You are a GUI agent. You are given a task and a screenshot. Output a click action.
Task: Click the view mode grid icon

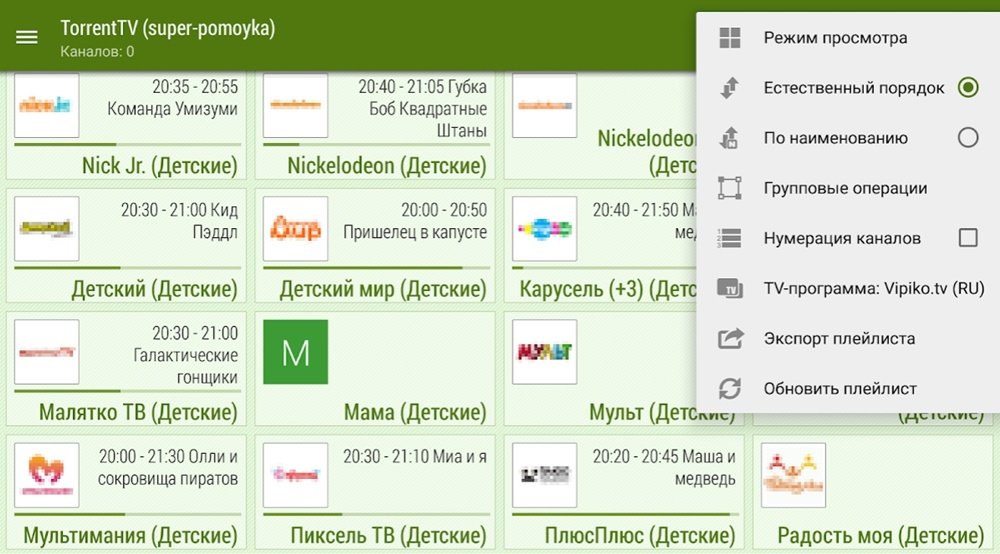point(730,38)
